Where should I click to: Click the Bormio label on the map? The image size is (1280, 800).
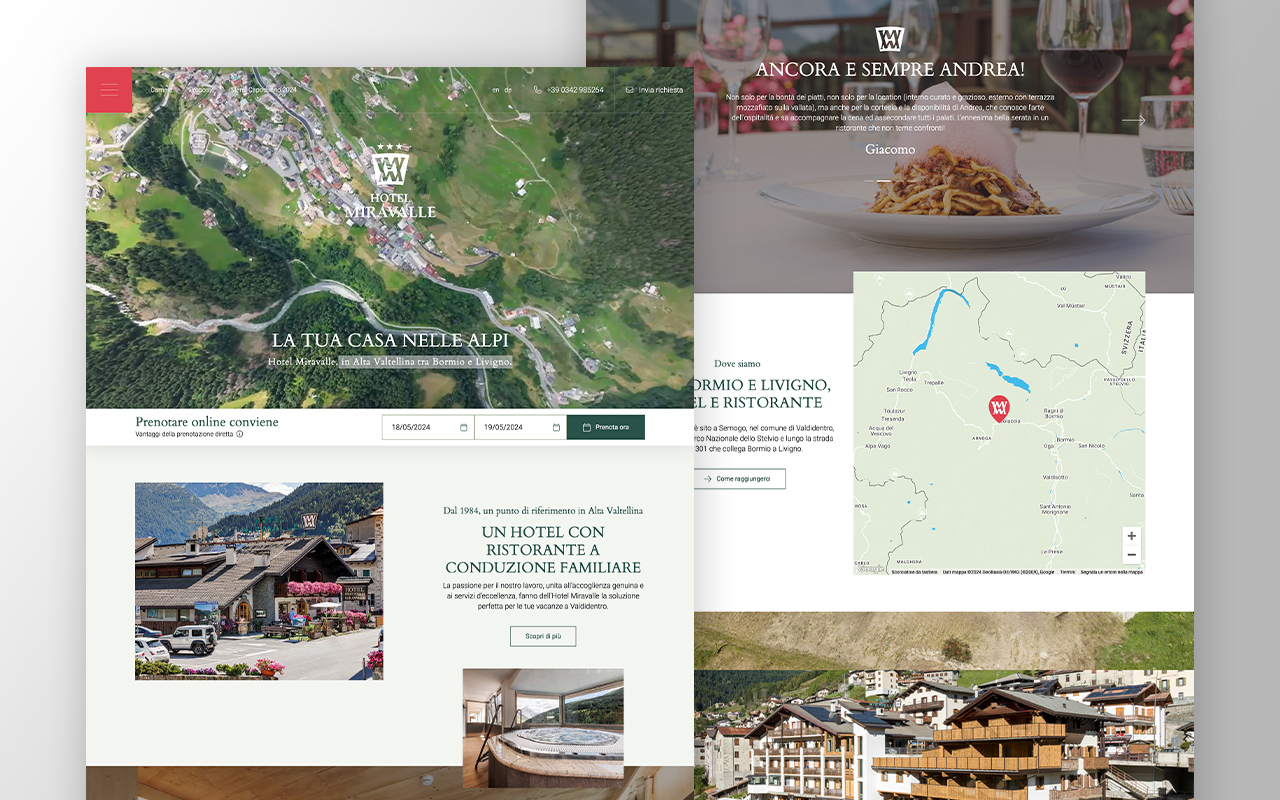(1065, 440)
